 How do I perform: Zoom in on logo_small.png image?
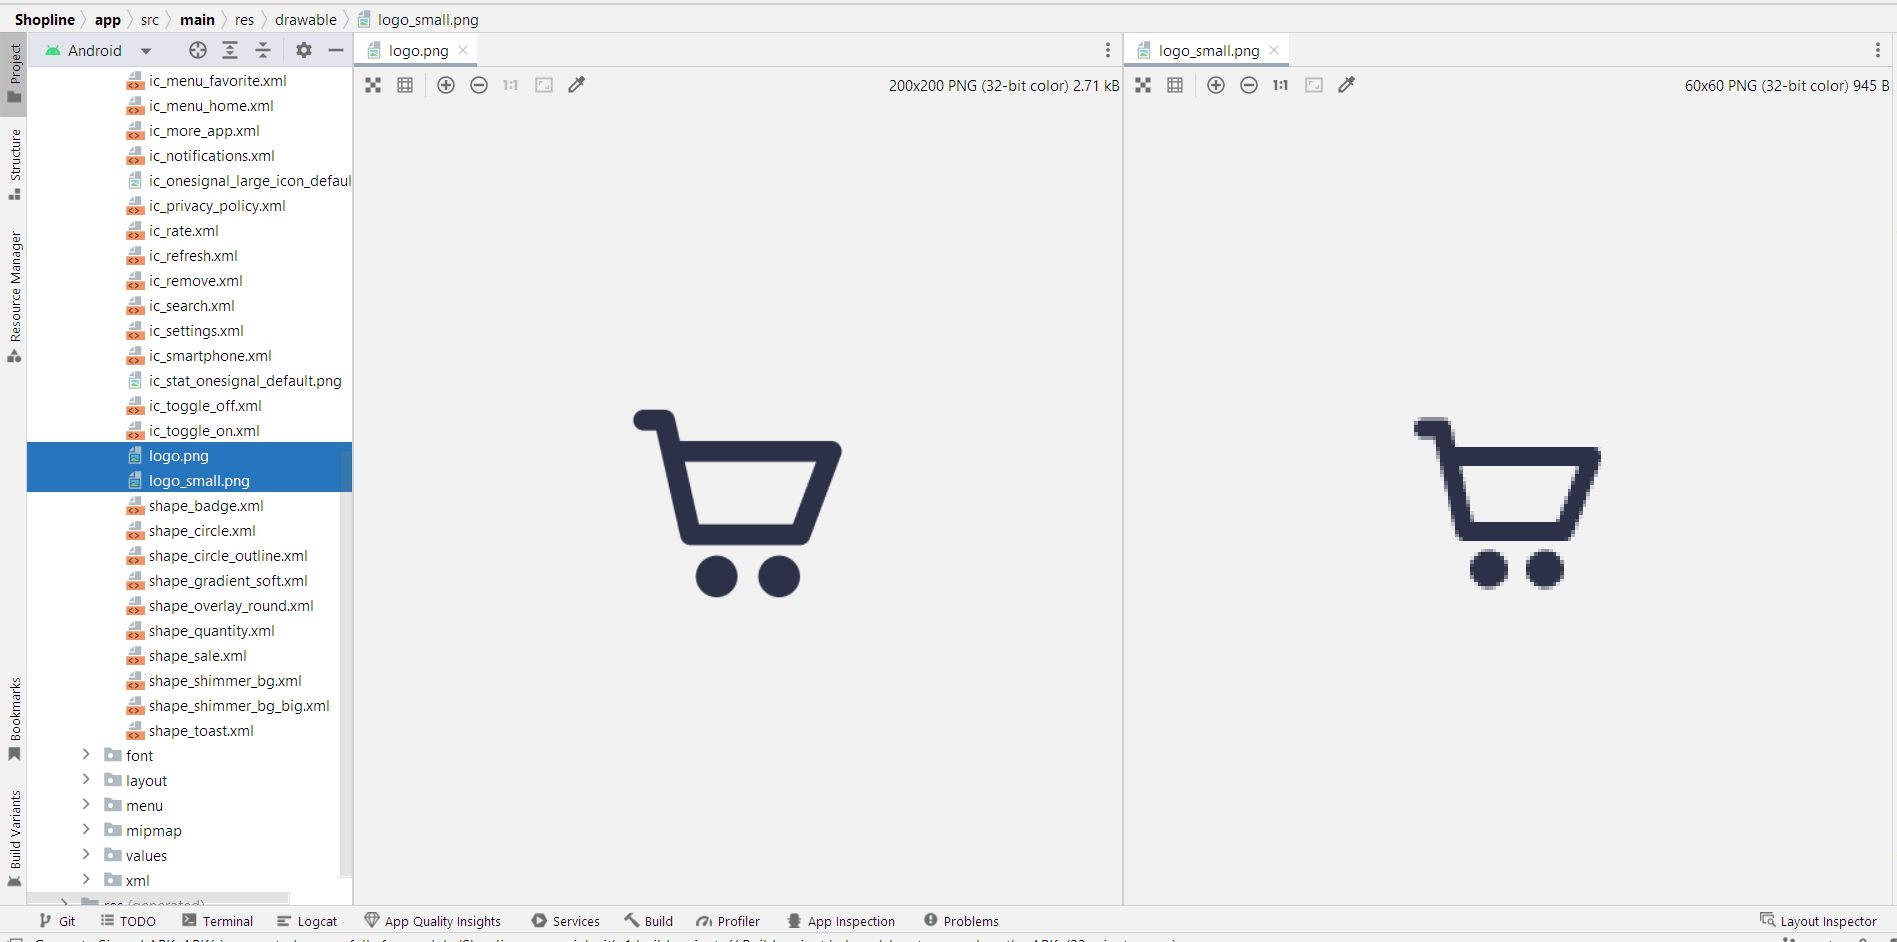point(1216,86)
